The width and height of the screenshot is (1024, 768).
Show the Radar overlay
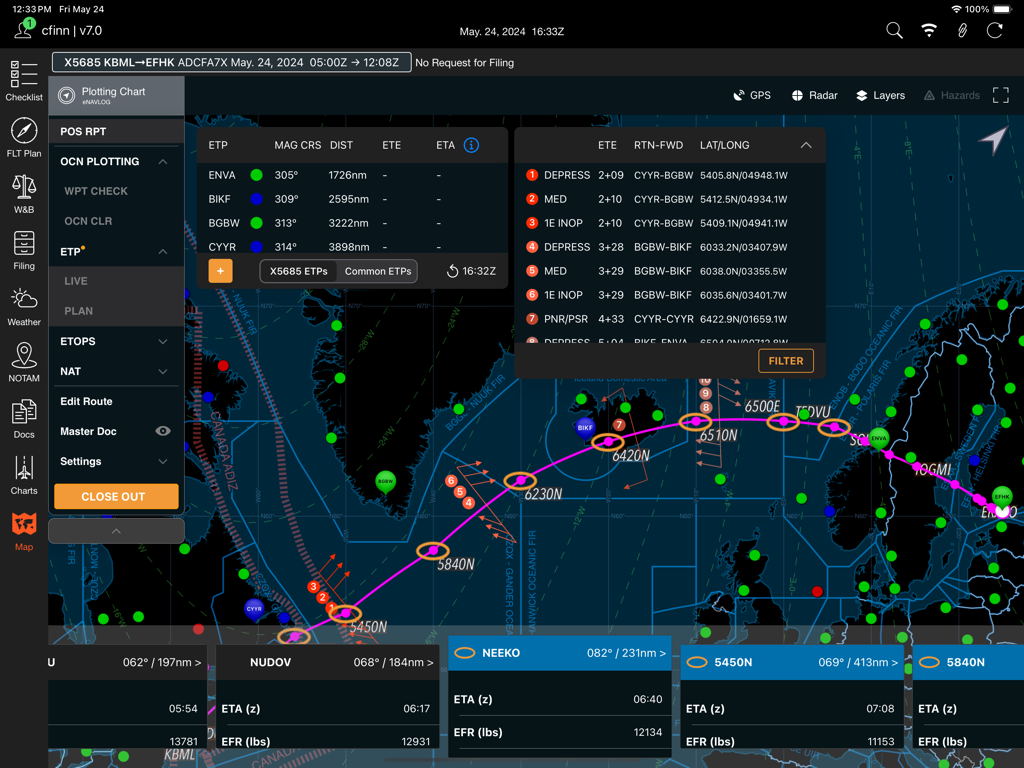814,95
